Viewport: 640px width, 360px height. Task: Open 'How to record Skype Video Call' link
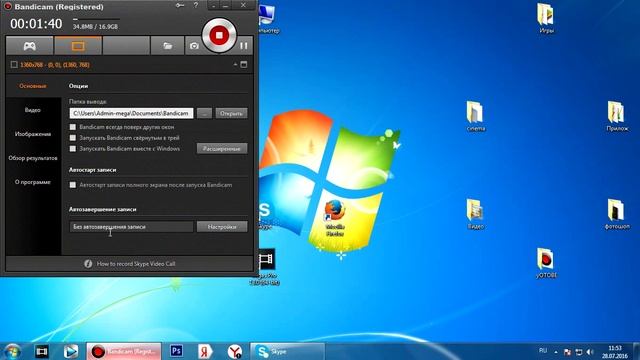pyautogui.click(x=136, y=264)
